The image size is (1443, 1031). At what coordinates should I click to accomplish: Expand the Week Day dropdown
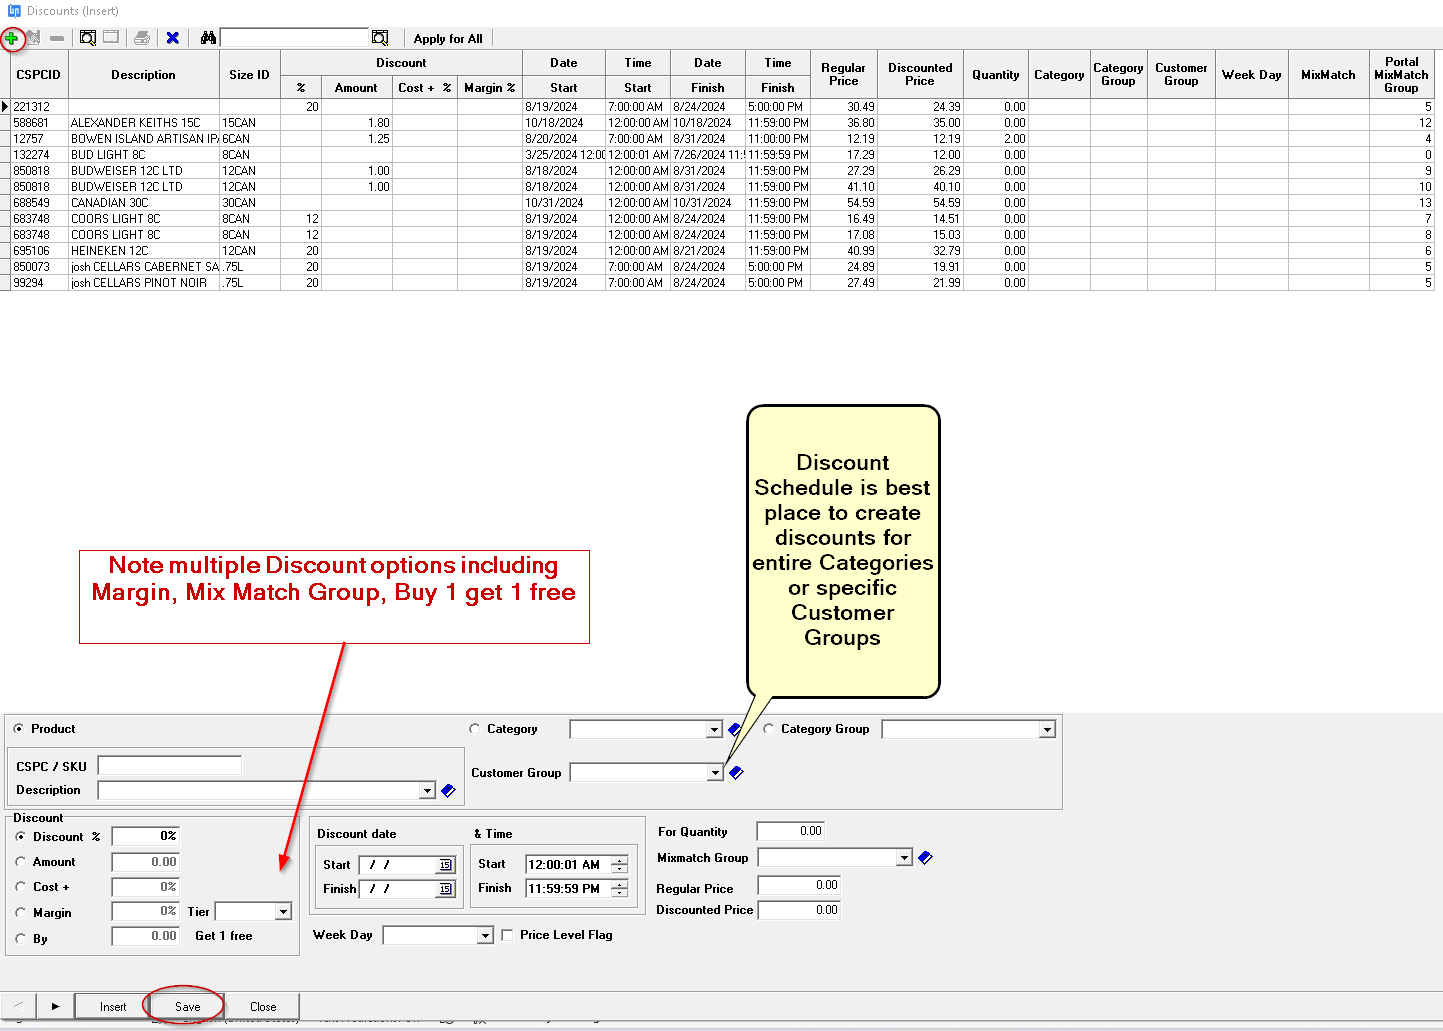tap(485, 936)
